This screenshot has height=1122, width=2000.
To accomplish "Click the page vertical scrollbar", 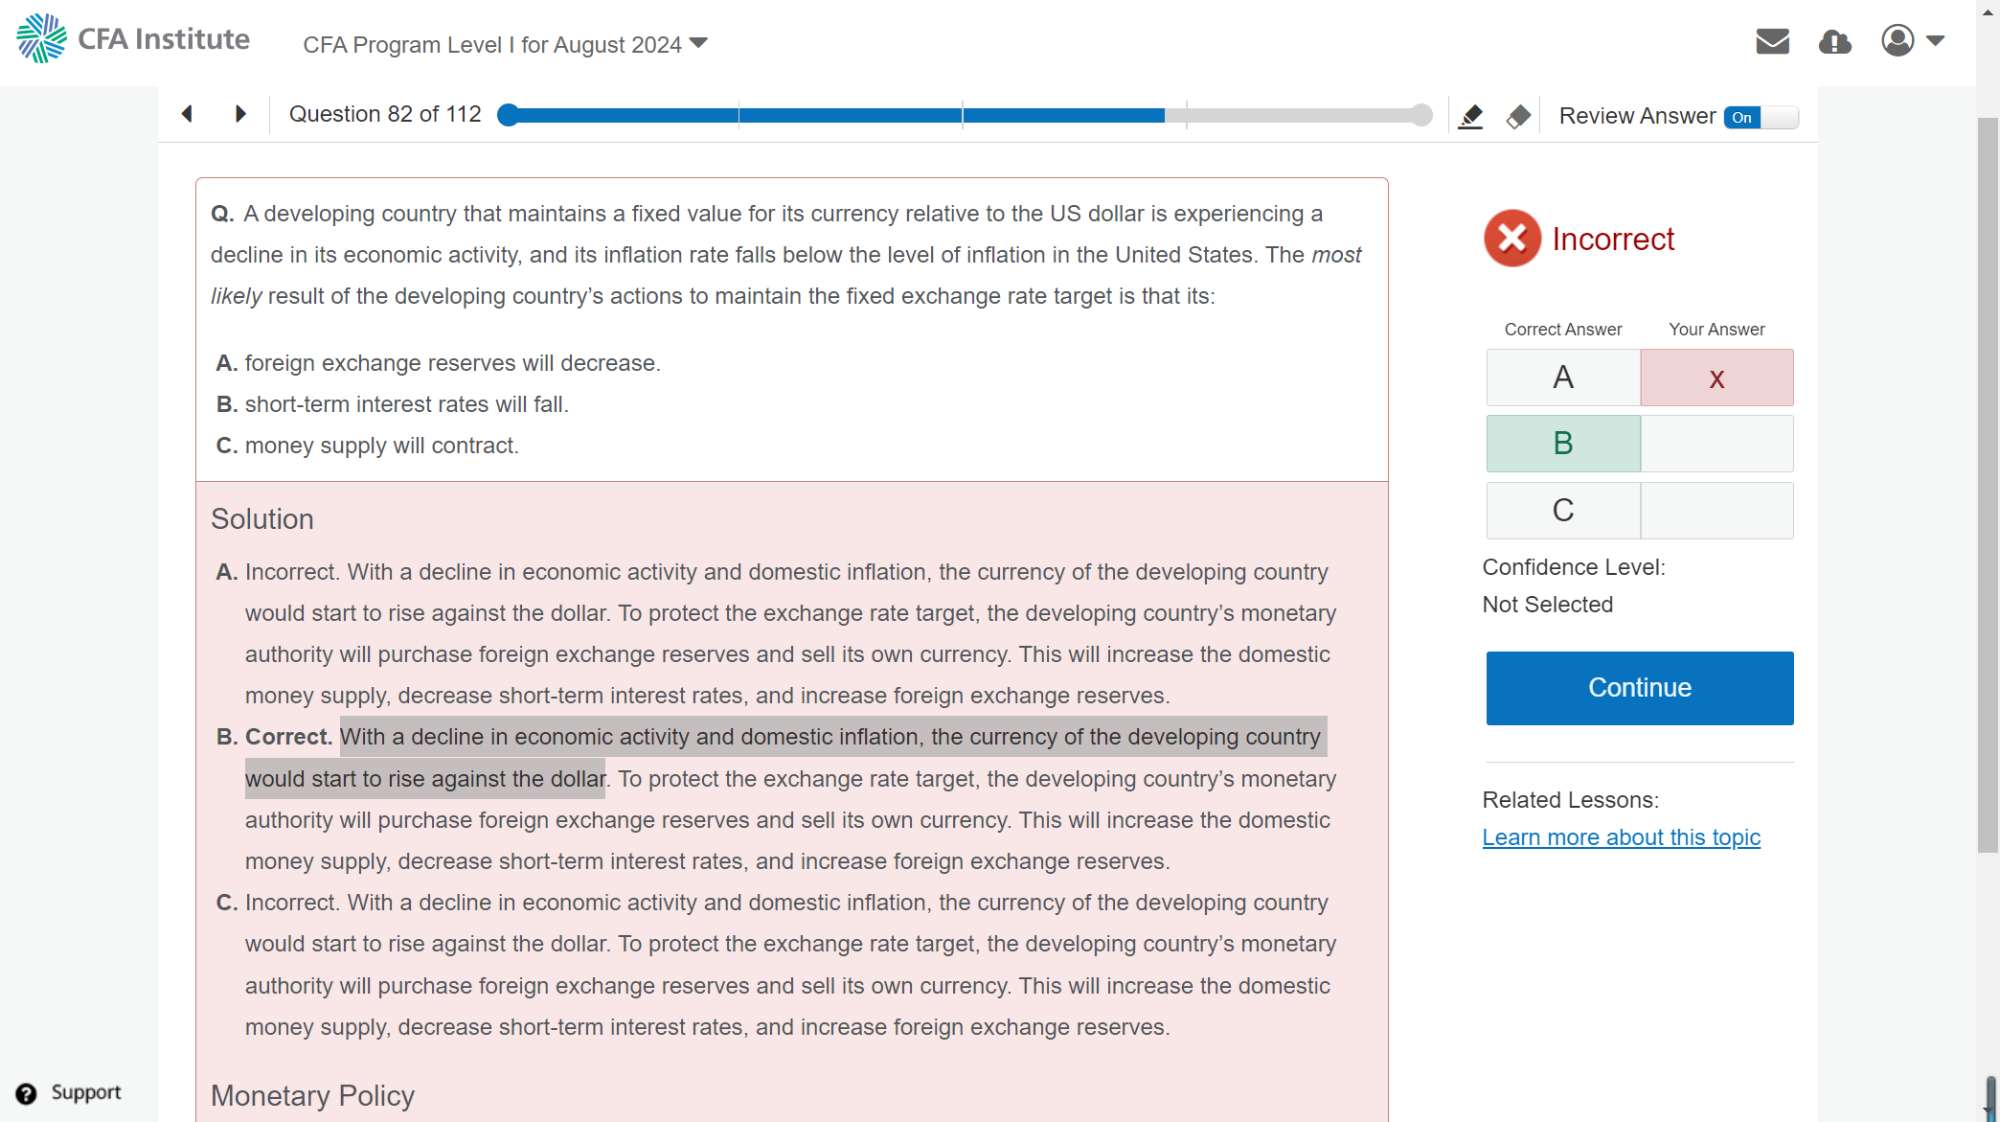I will point(1987,485).
